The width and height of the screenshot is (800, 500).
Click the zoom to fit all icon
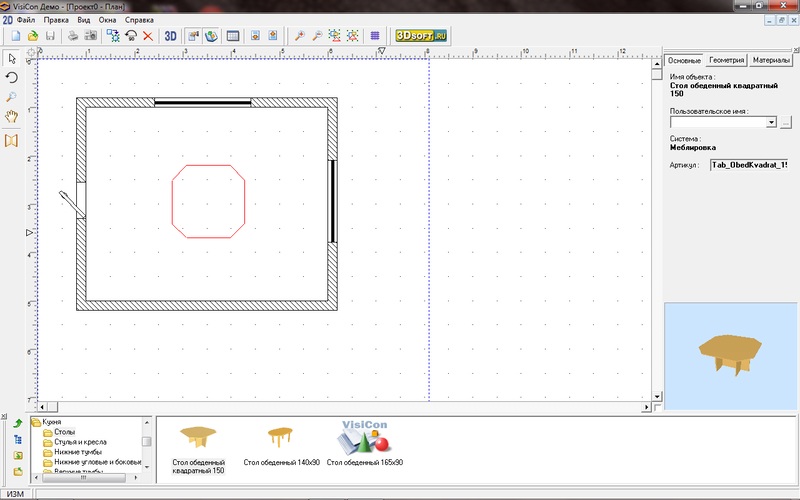click(335, 36)
